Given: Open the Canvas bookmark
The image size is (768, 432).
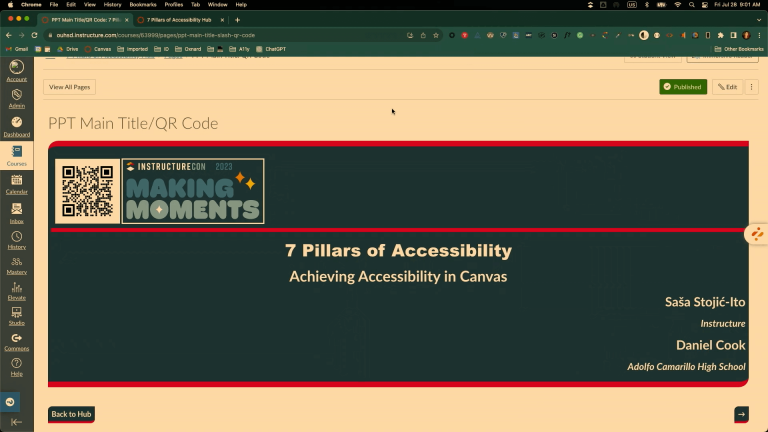Looking at the screenshot, I should pos(98,49).
